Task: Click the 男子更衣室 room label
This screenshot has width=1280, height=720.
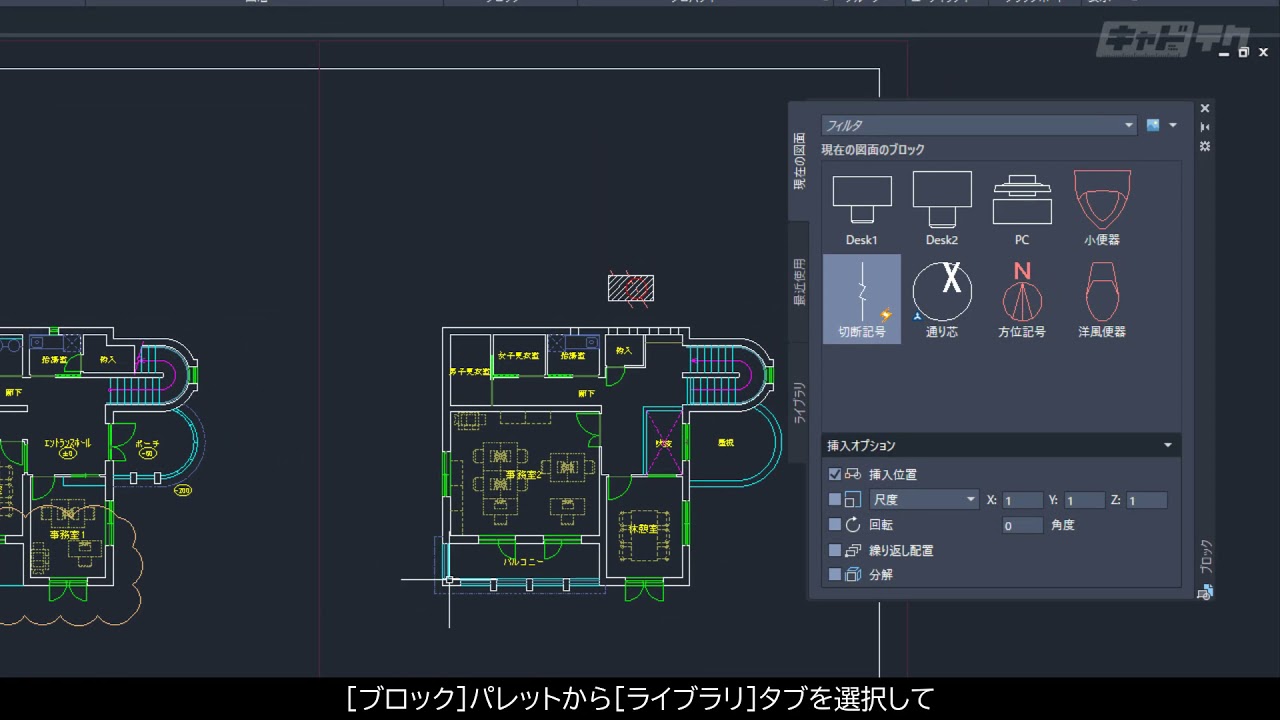Action: pos(469,371)
